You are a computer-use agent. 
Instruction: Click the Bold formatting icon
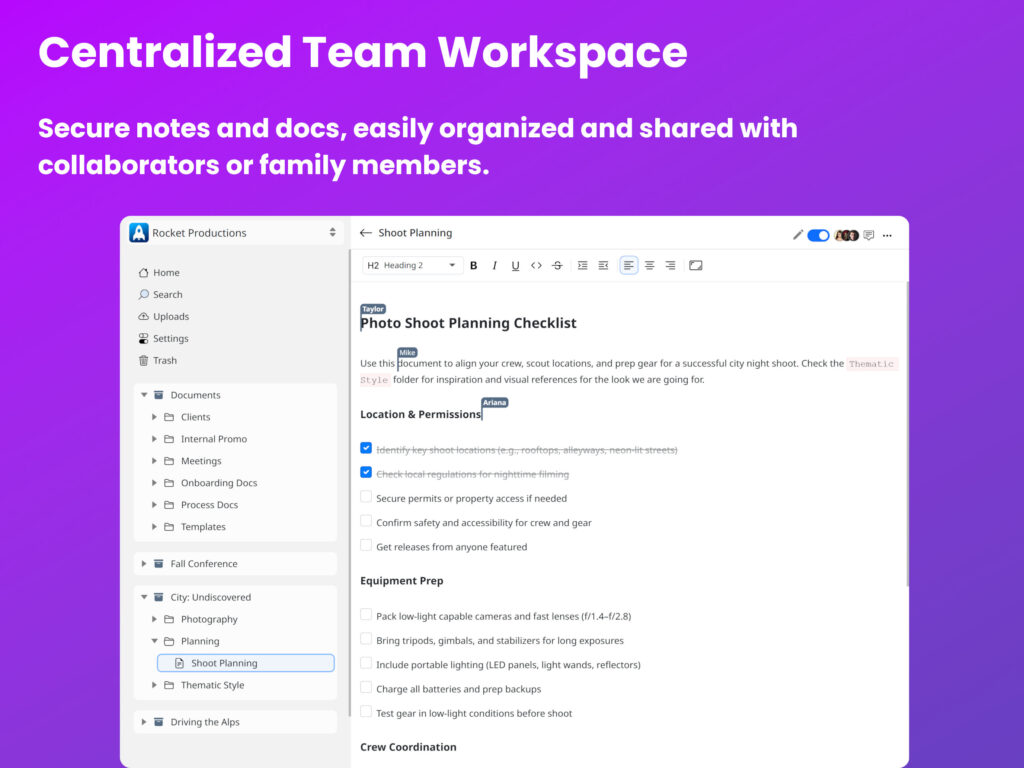click(x=474, y=266)
